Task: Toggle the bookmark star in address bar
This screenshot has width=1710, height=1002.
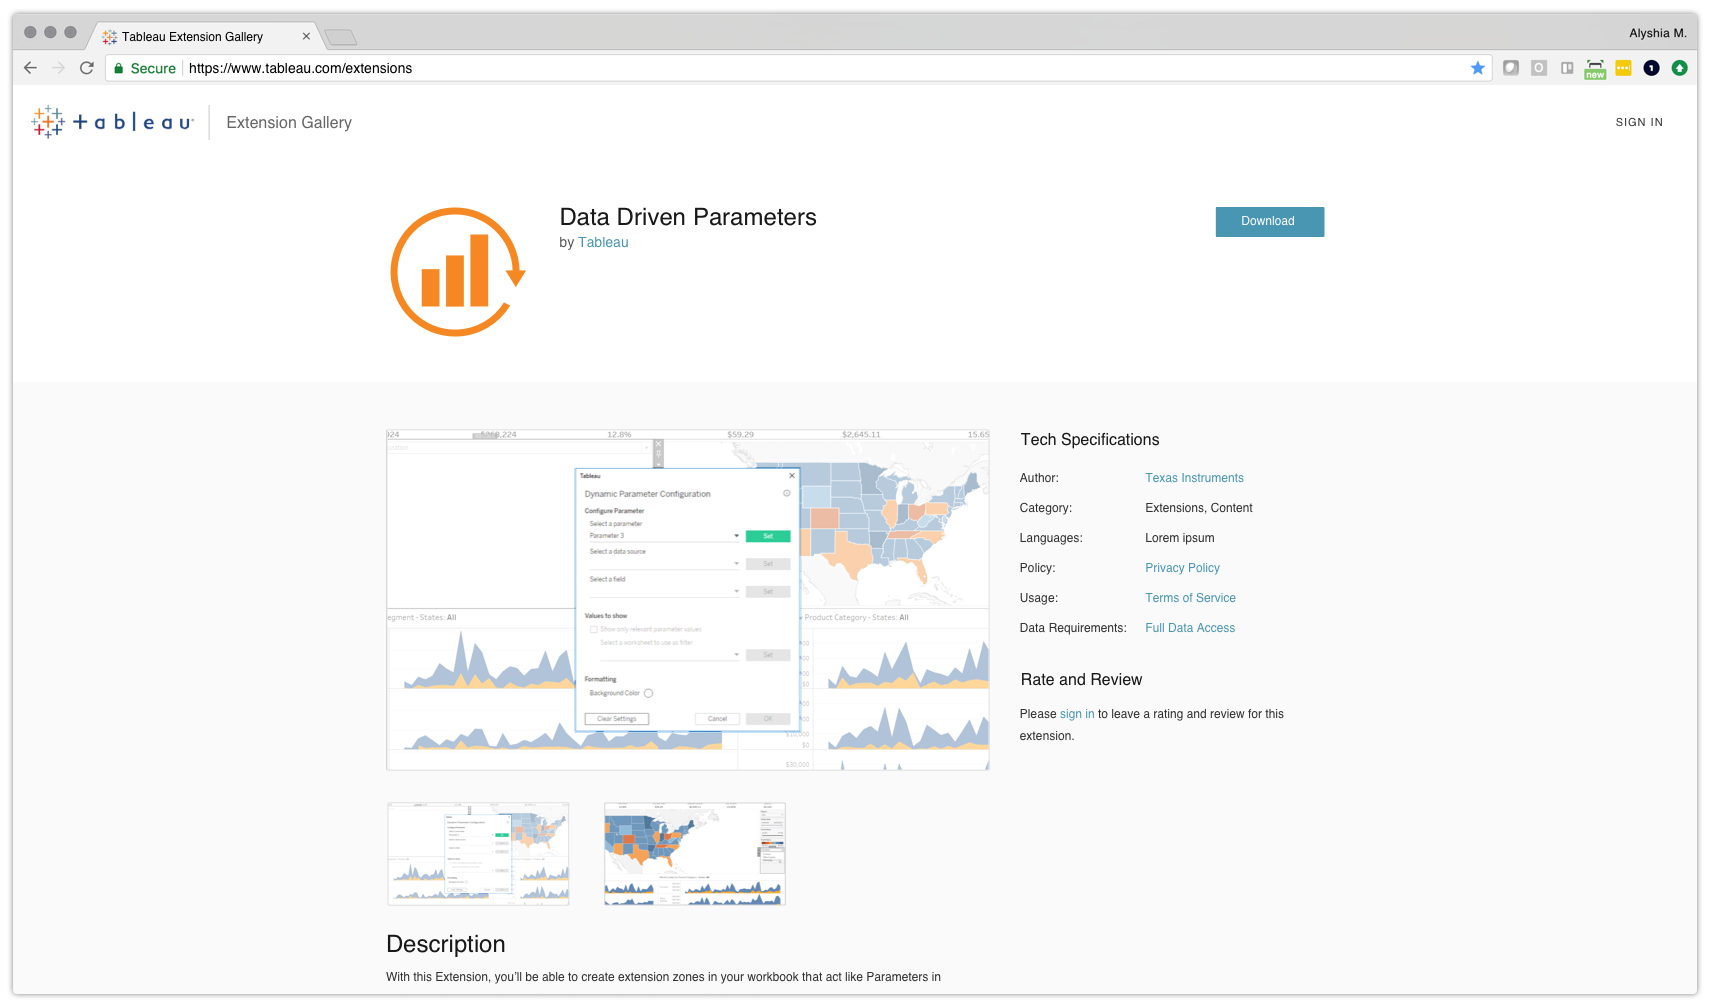Action: point(1478,68)
